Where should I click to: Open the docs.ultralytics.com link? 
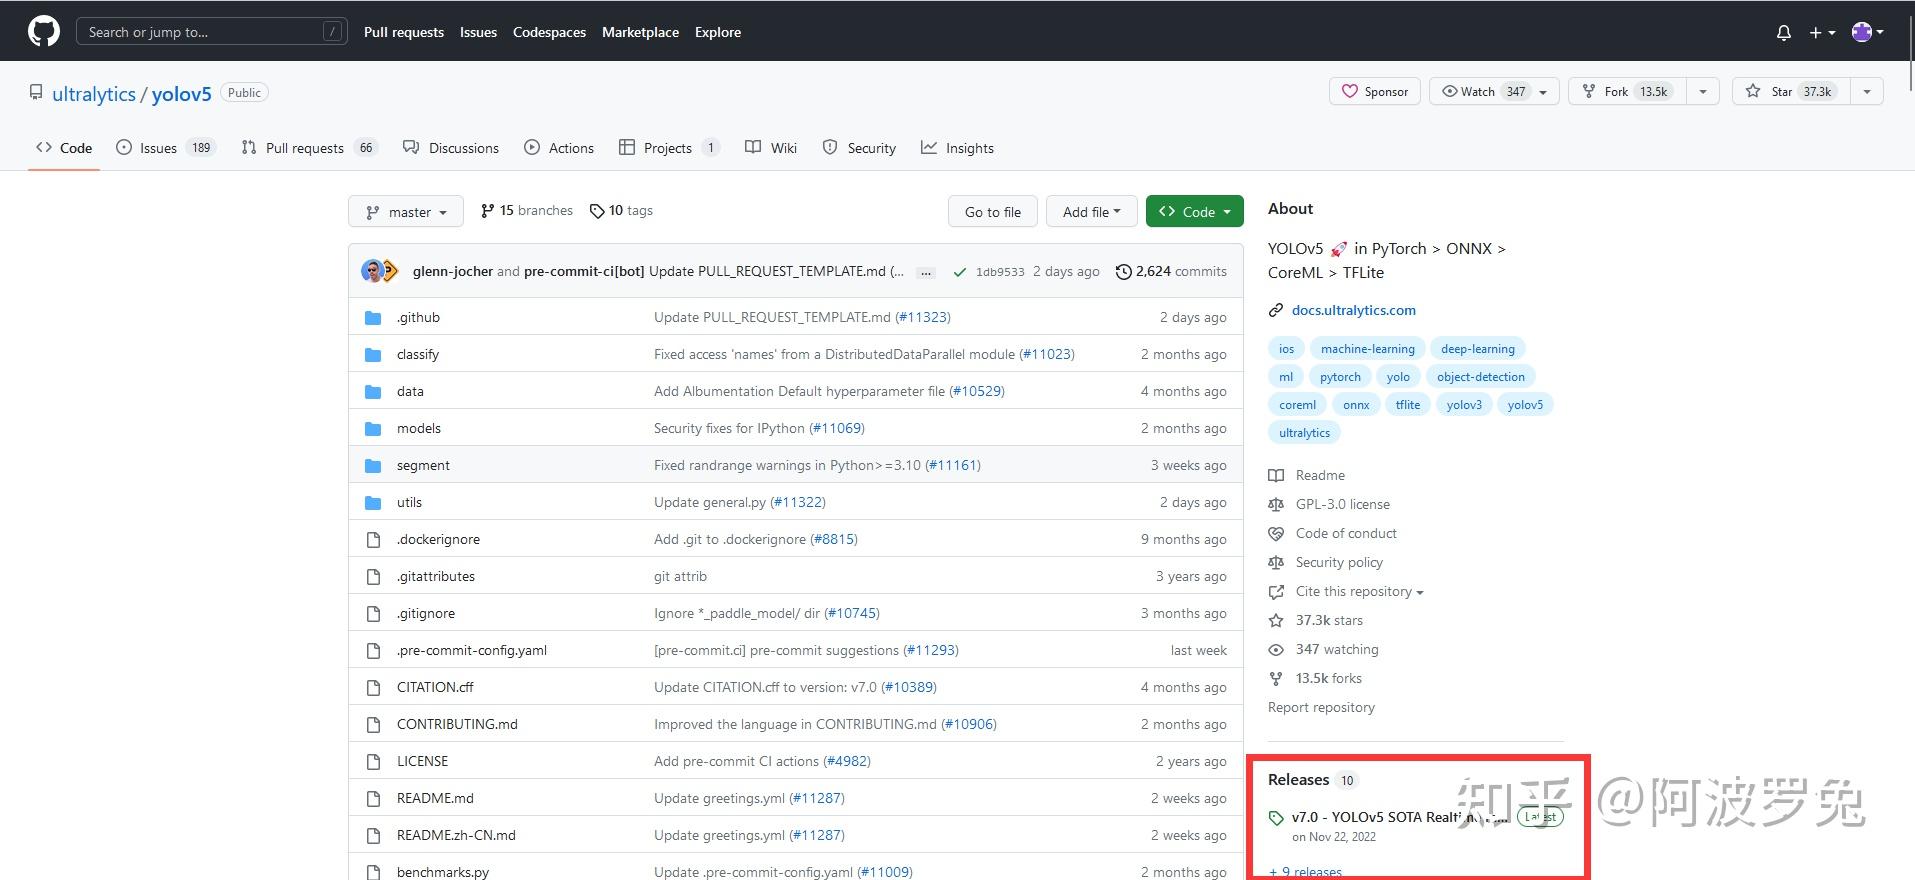point(1353,310)
